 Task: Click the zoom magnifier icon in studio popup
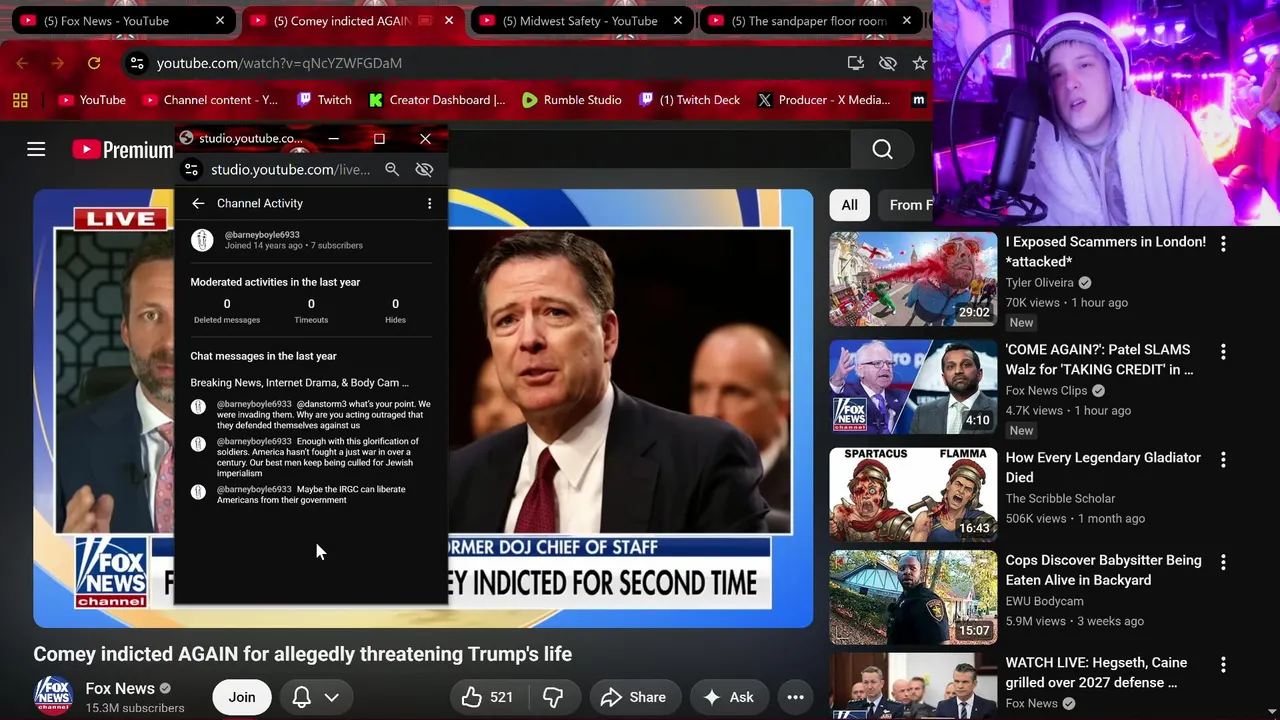pyautogui.click(x=392, y=170)
